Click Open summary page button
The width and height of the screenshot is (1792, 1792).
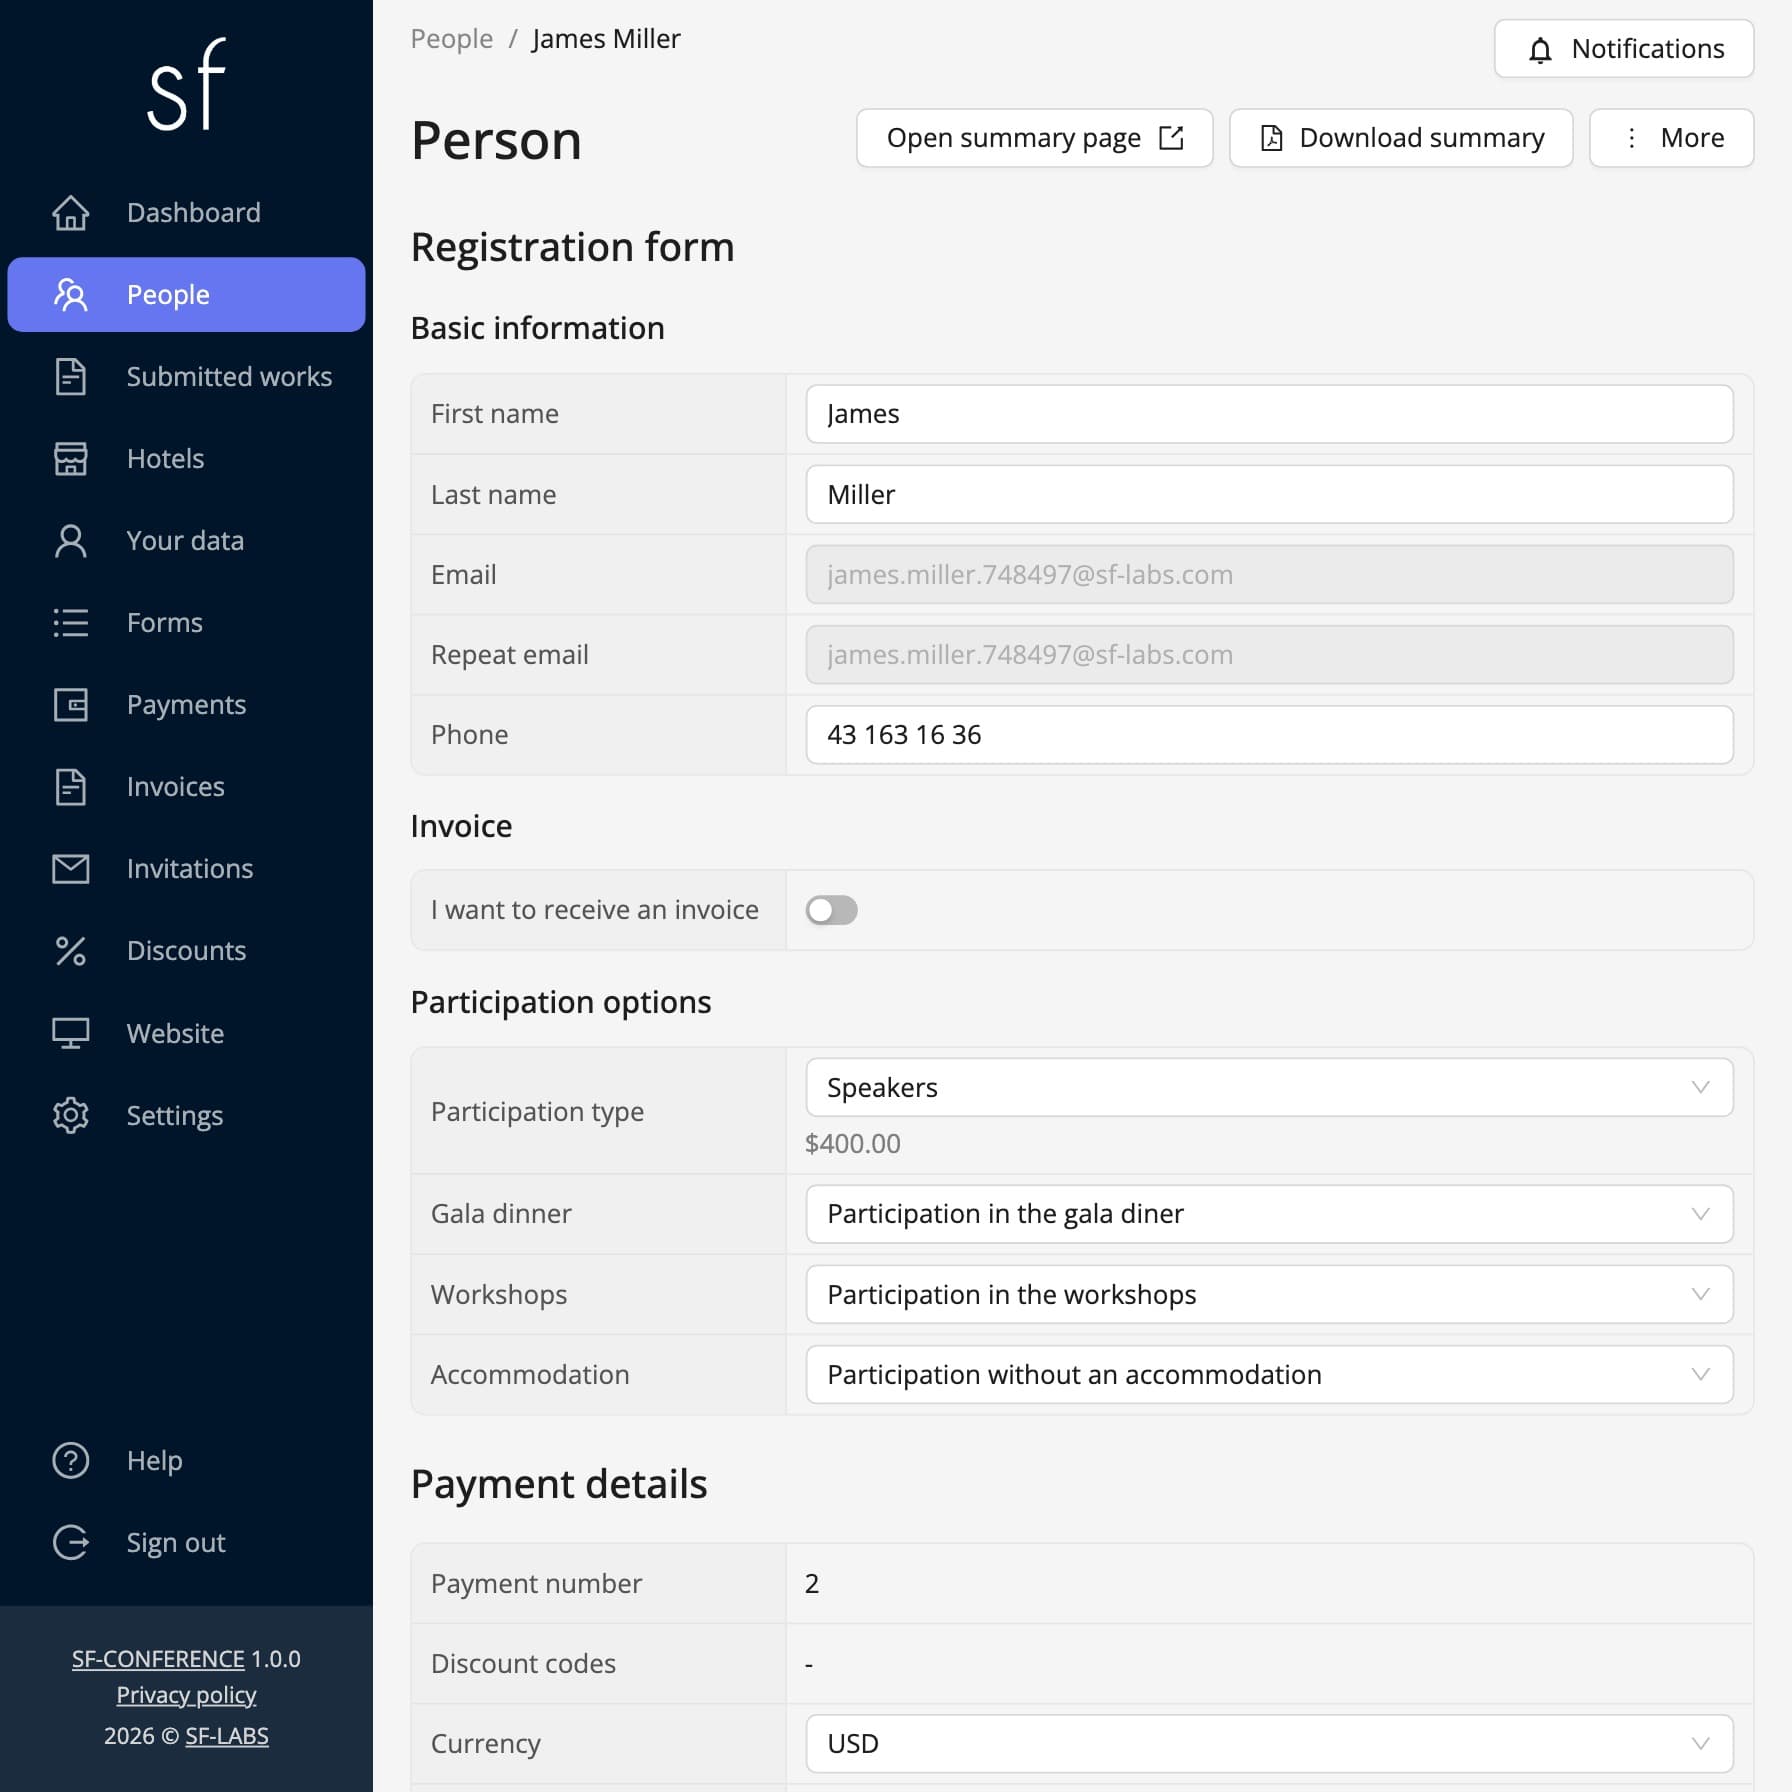pyautogui.click(x=1034, y=138)
